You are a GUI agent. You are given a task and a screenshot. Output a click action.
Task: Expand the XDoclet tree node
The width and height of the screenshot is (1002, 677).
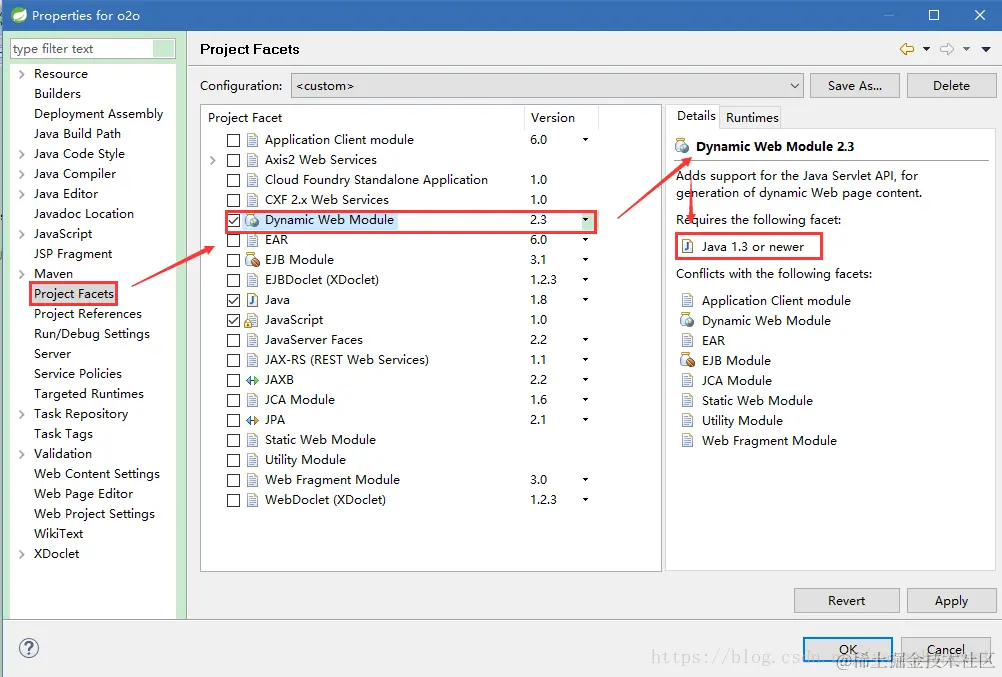coord(22,554)
